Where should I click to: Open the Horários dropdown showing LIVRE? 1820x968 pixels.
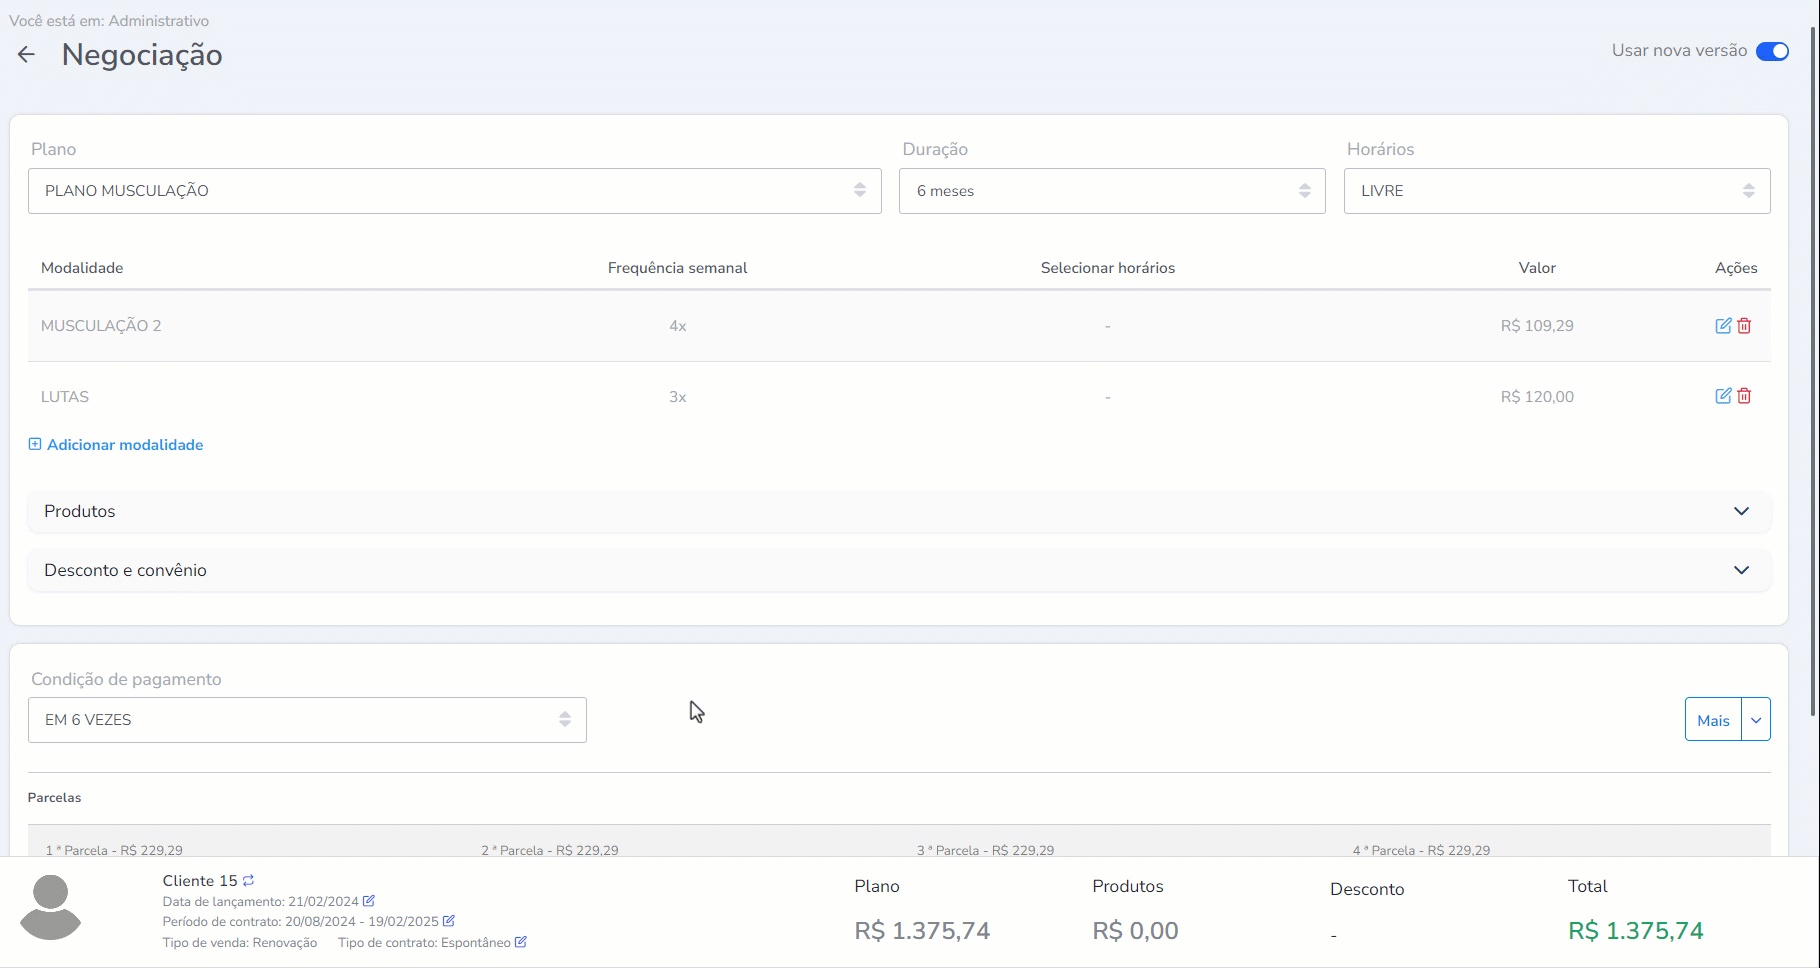coord(1556,191)
